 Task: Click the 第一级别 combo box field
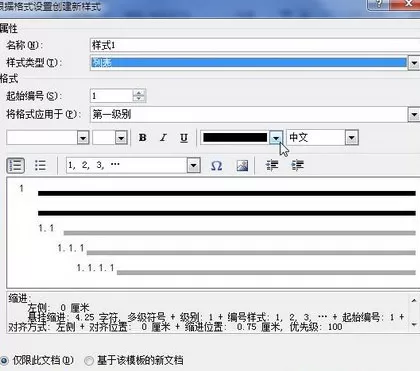coord(249,115)
